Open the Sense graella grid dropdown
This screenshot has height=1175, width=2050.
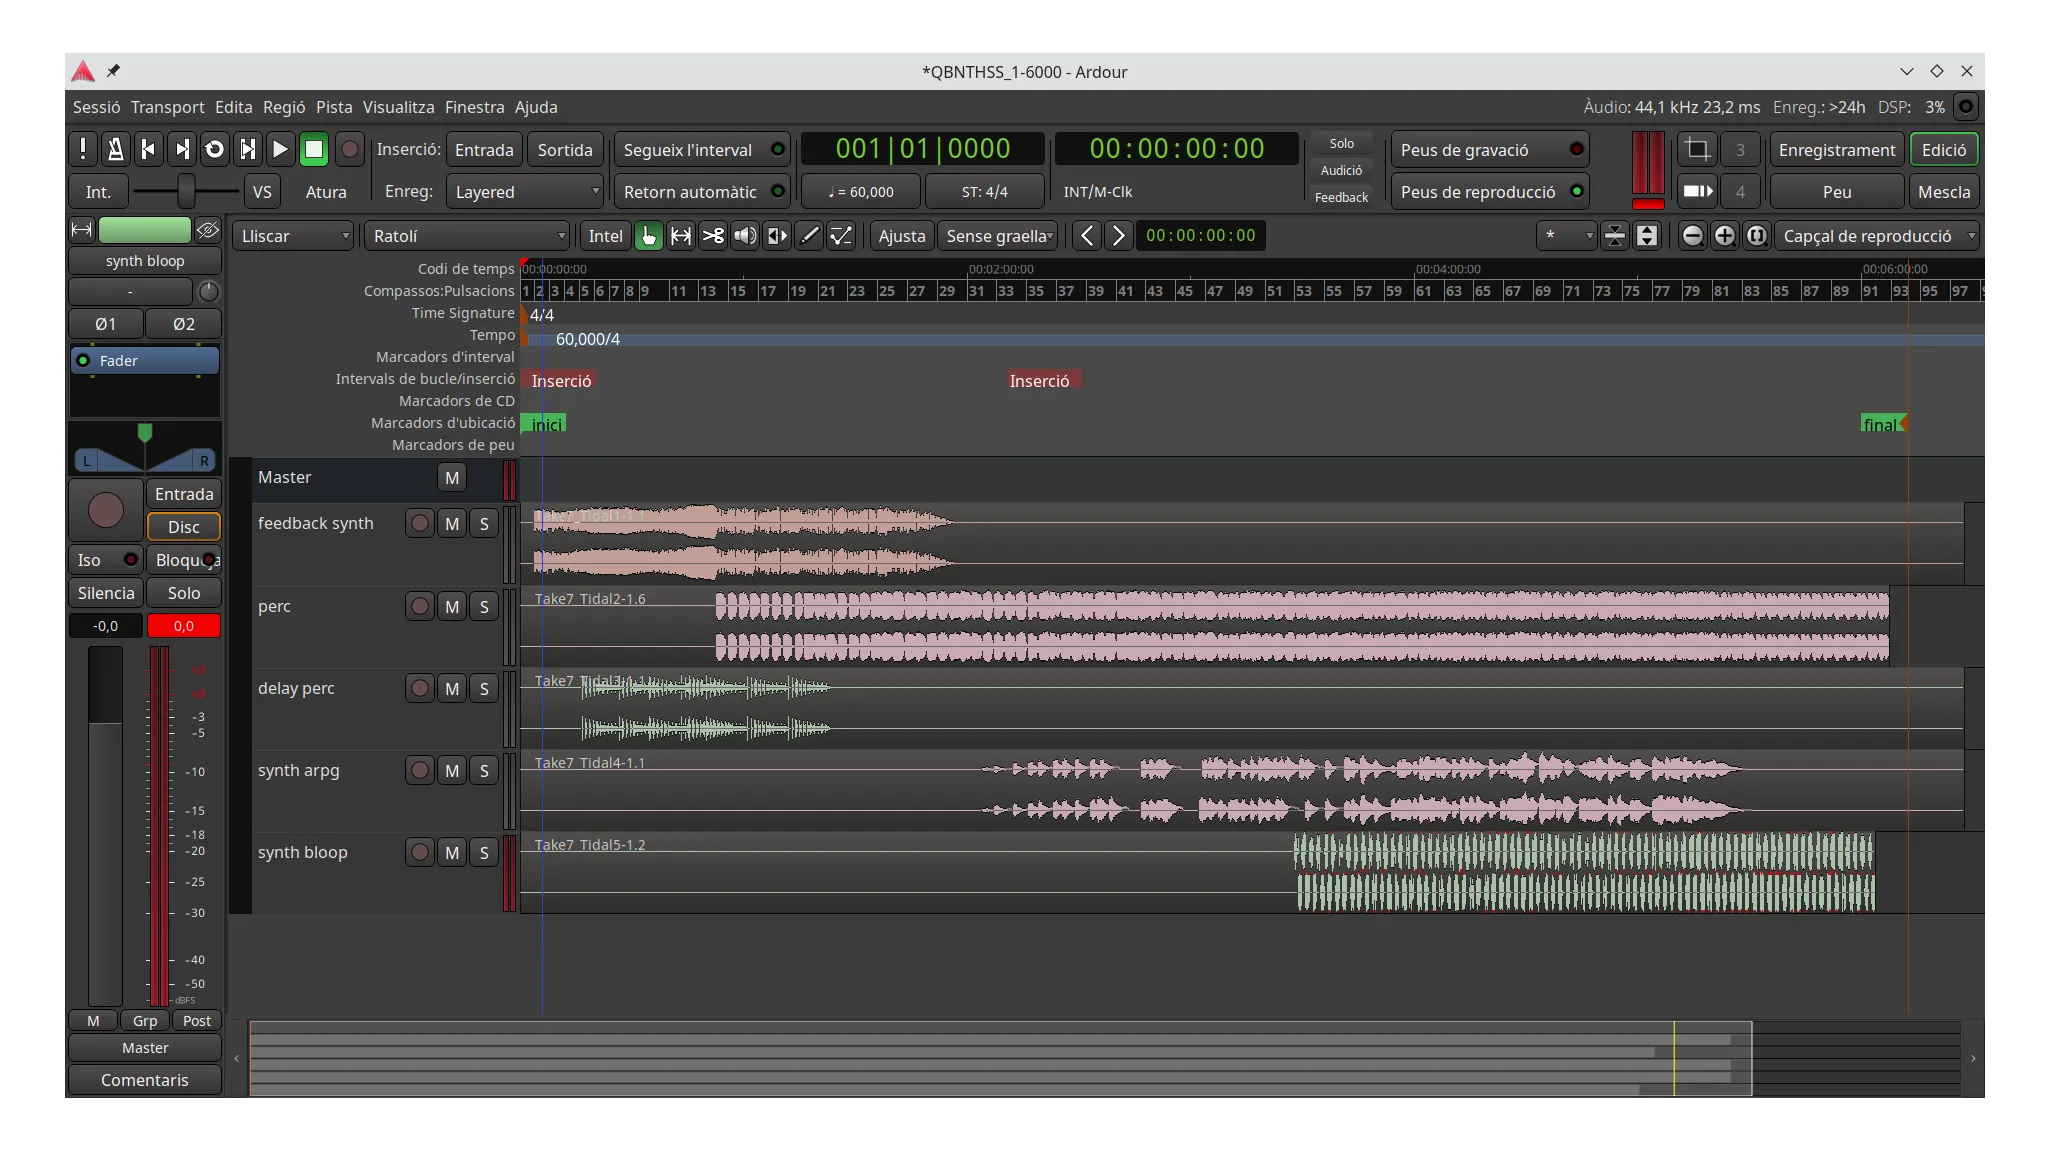997,236
